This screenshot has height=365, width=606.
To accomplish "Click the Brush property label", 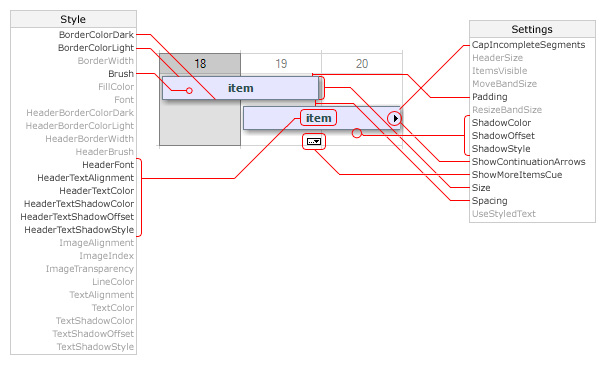I will 121,74.
